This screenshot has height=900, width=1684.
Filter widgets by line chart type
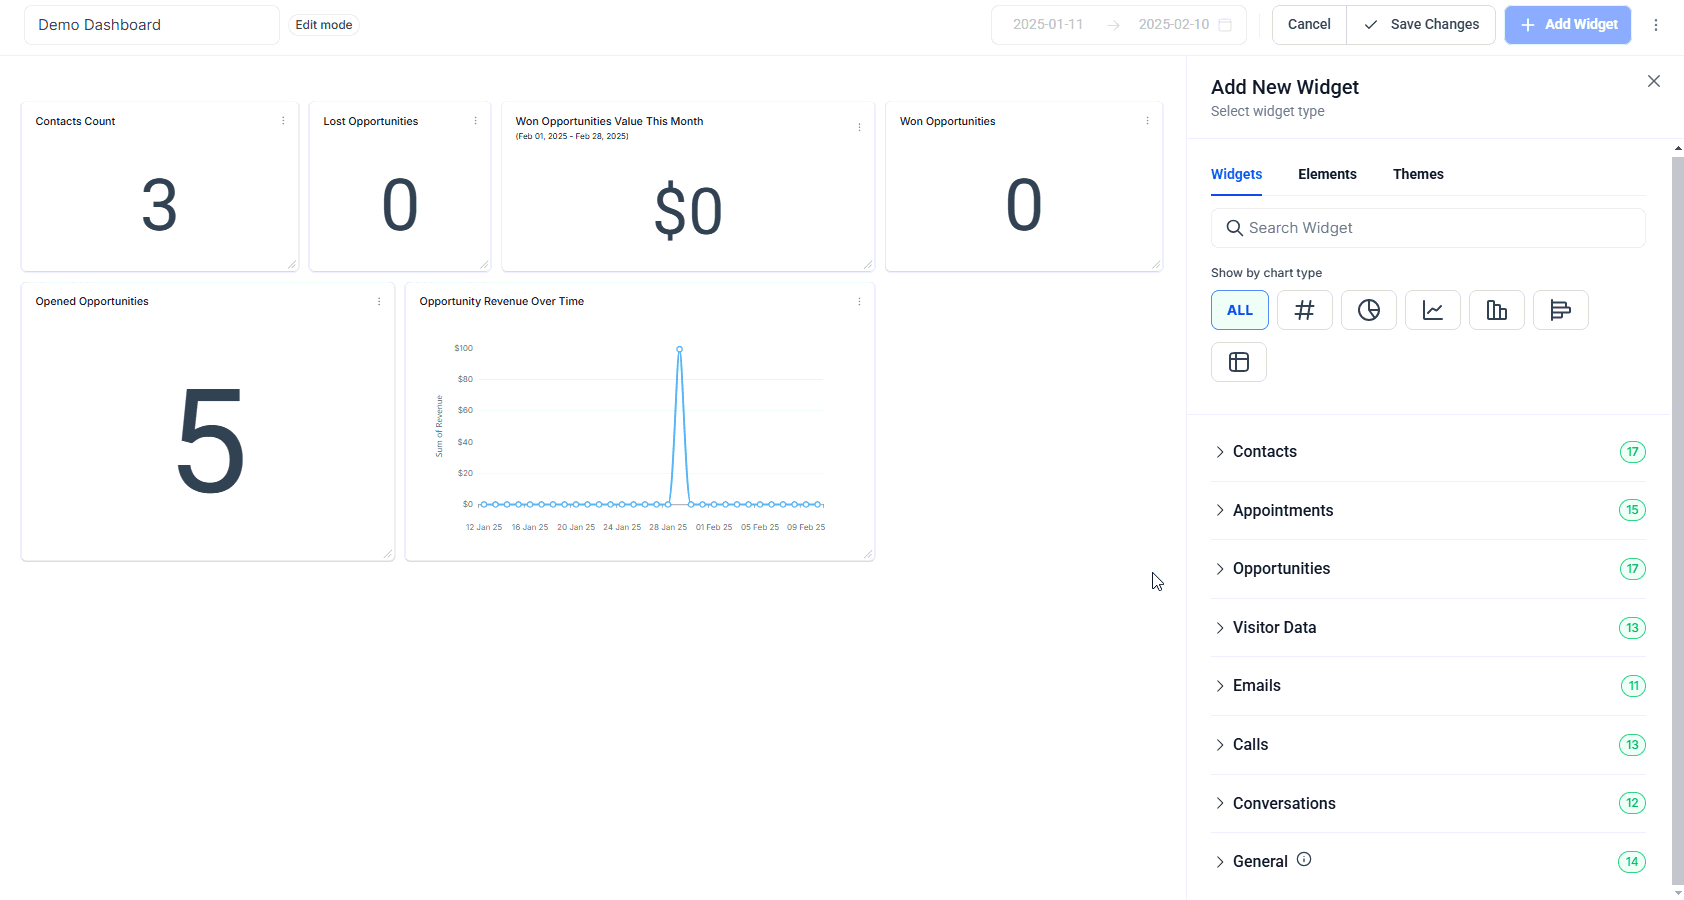click(1432, 310)
